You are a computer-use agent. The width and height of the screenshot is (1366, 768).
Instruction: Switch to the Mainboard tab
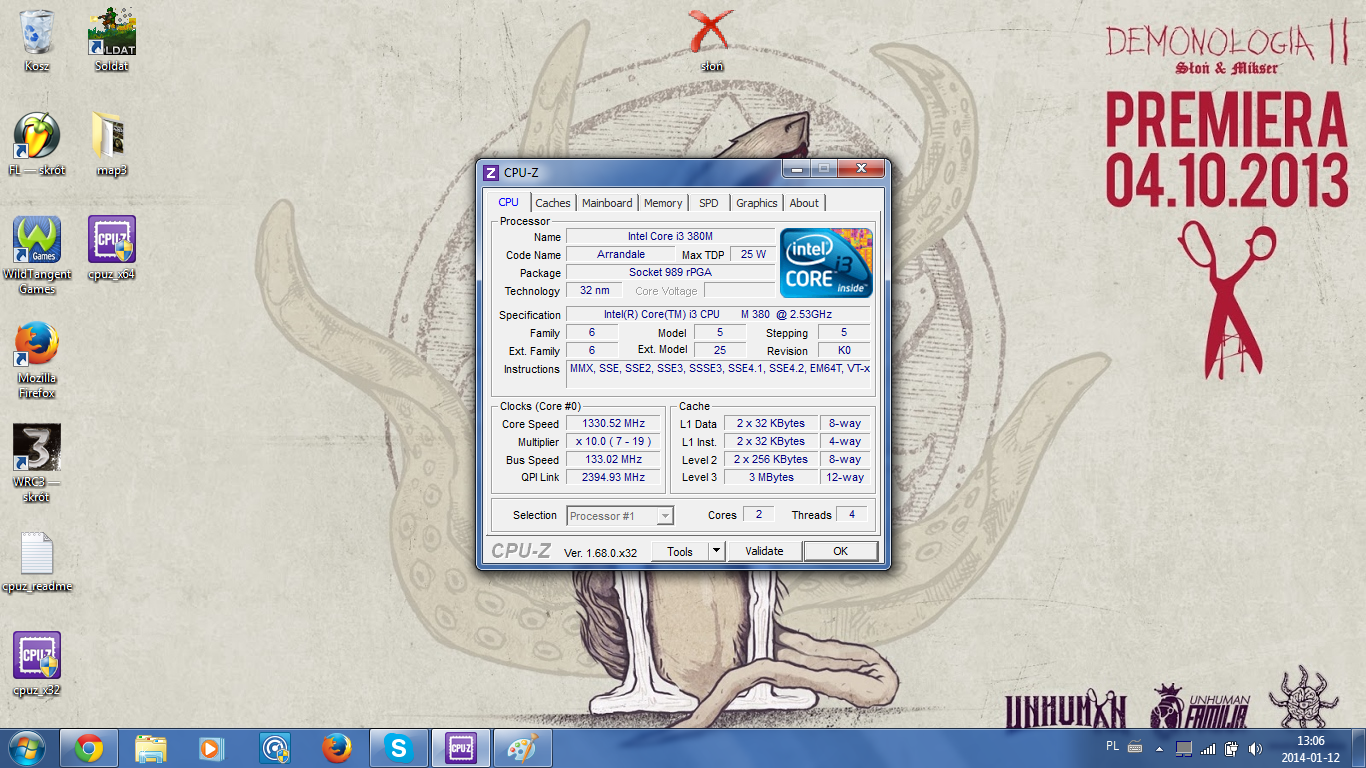pos(607,203)
